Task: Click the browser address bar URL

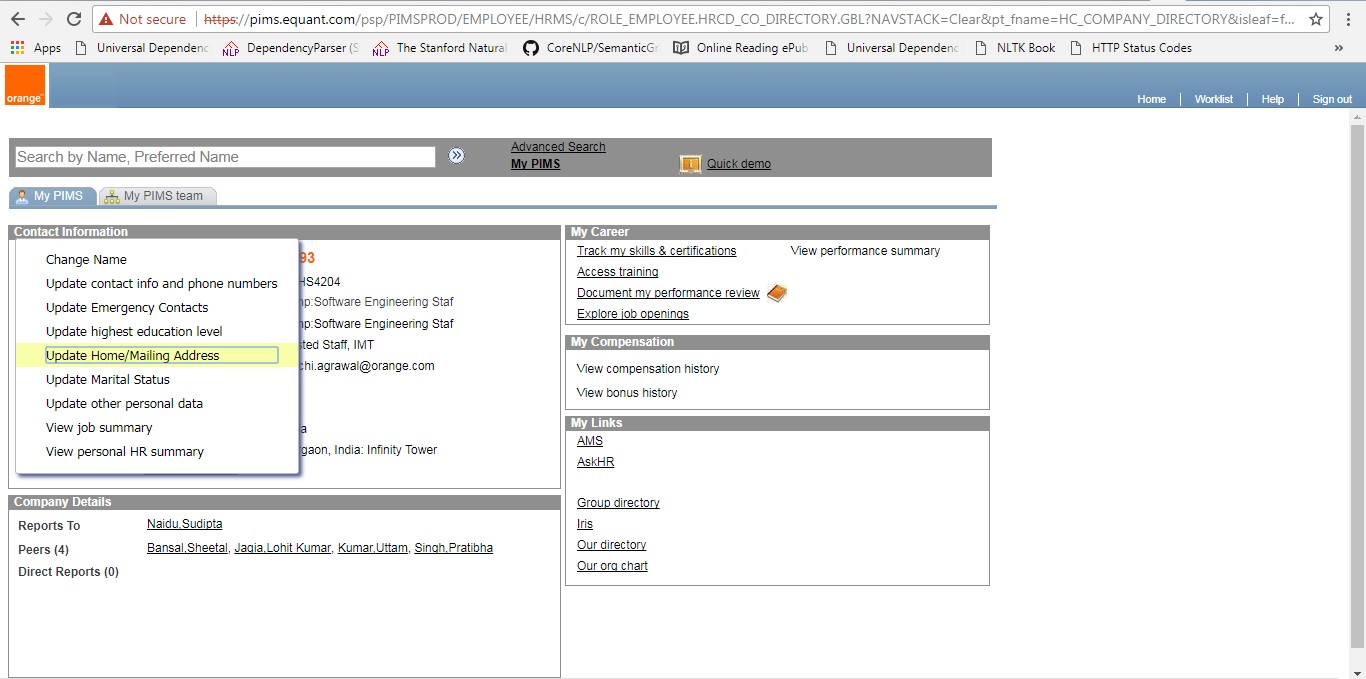Action: tap(750, 19)
